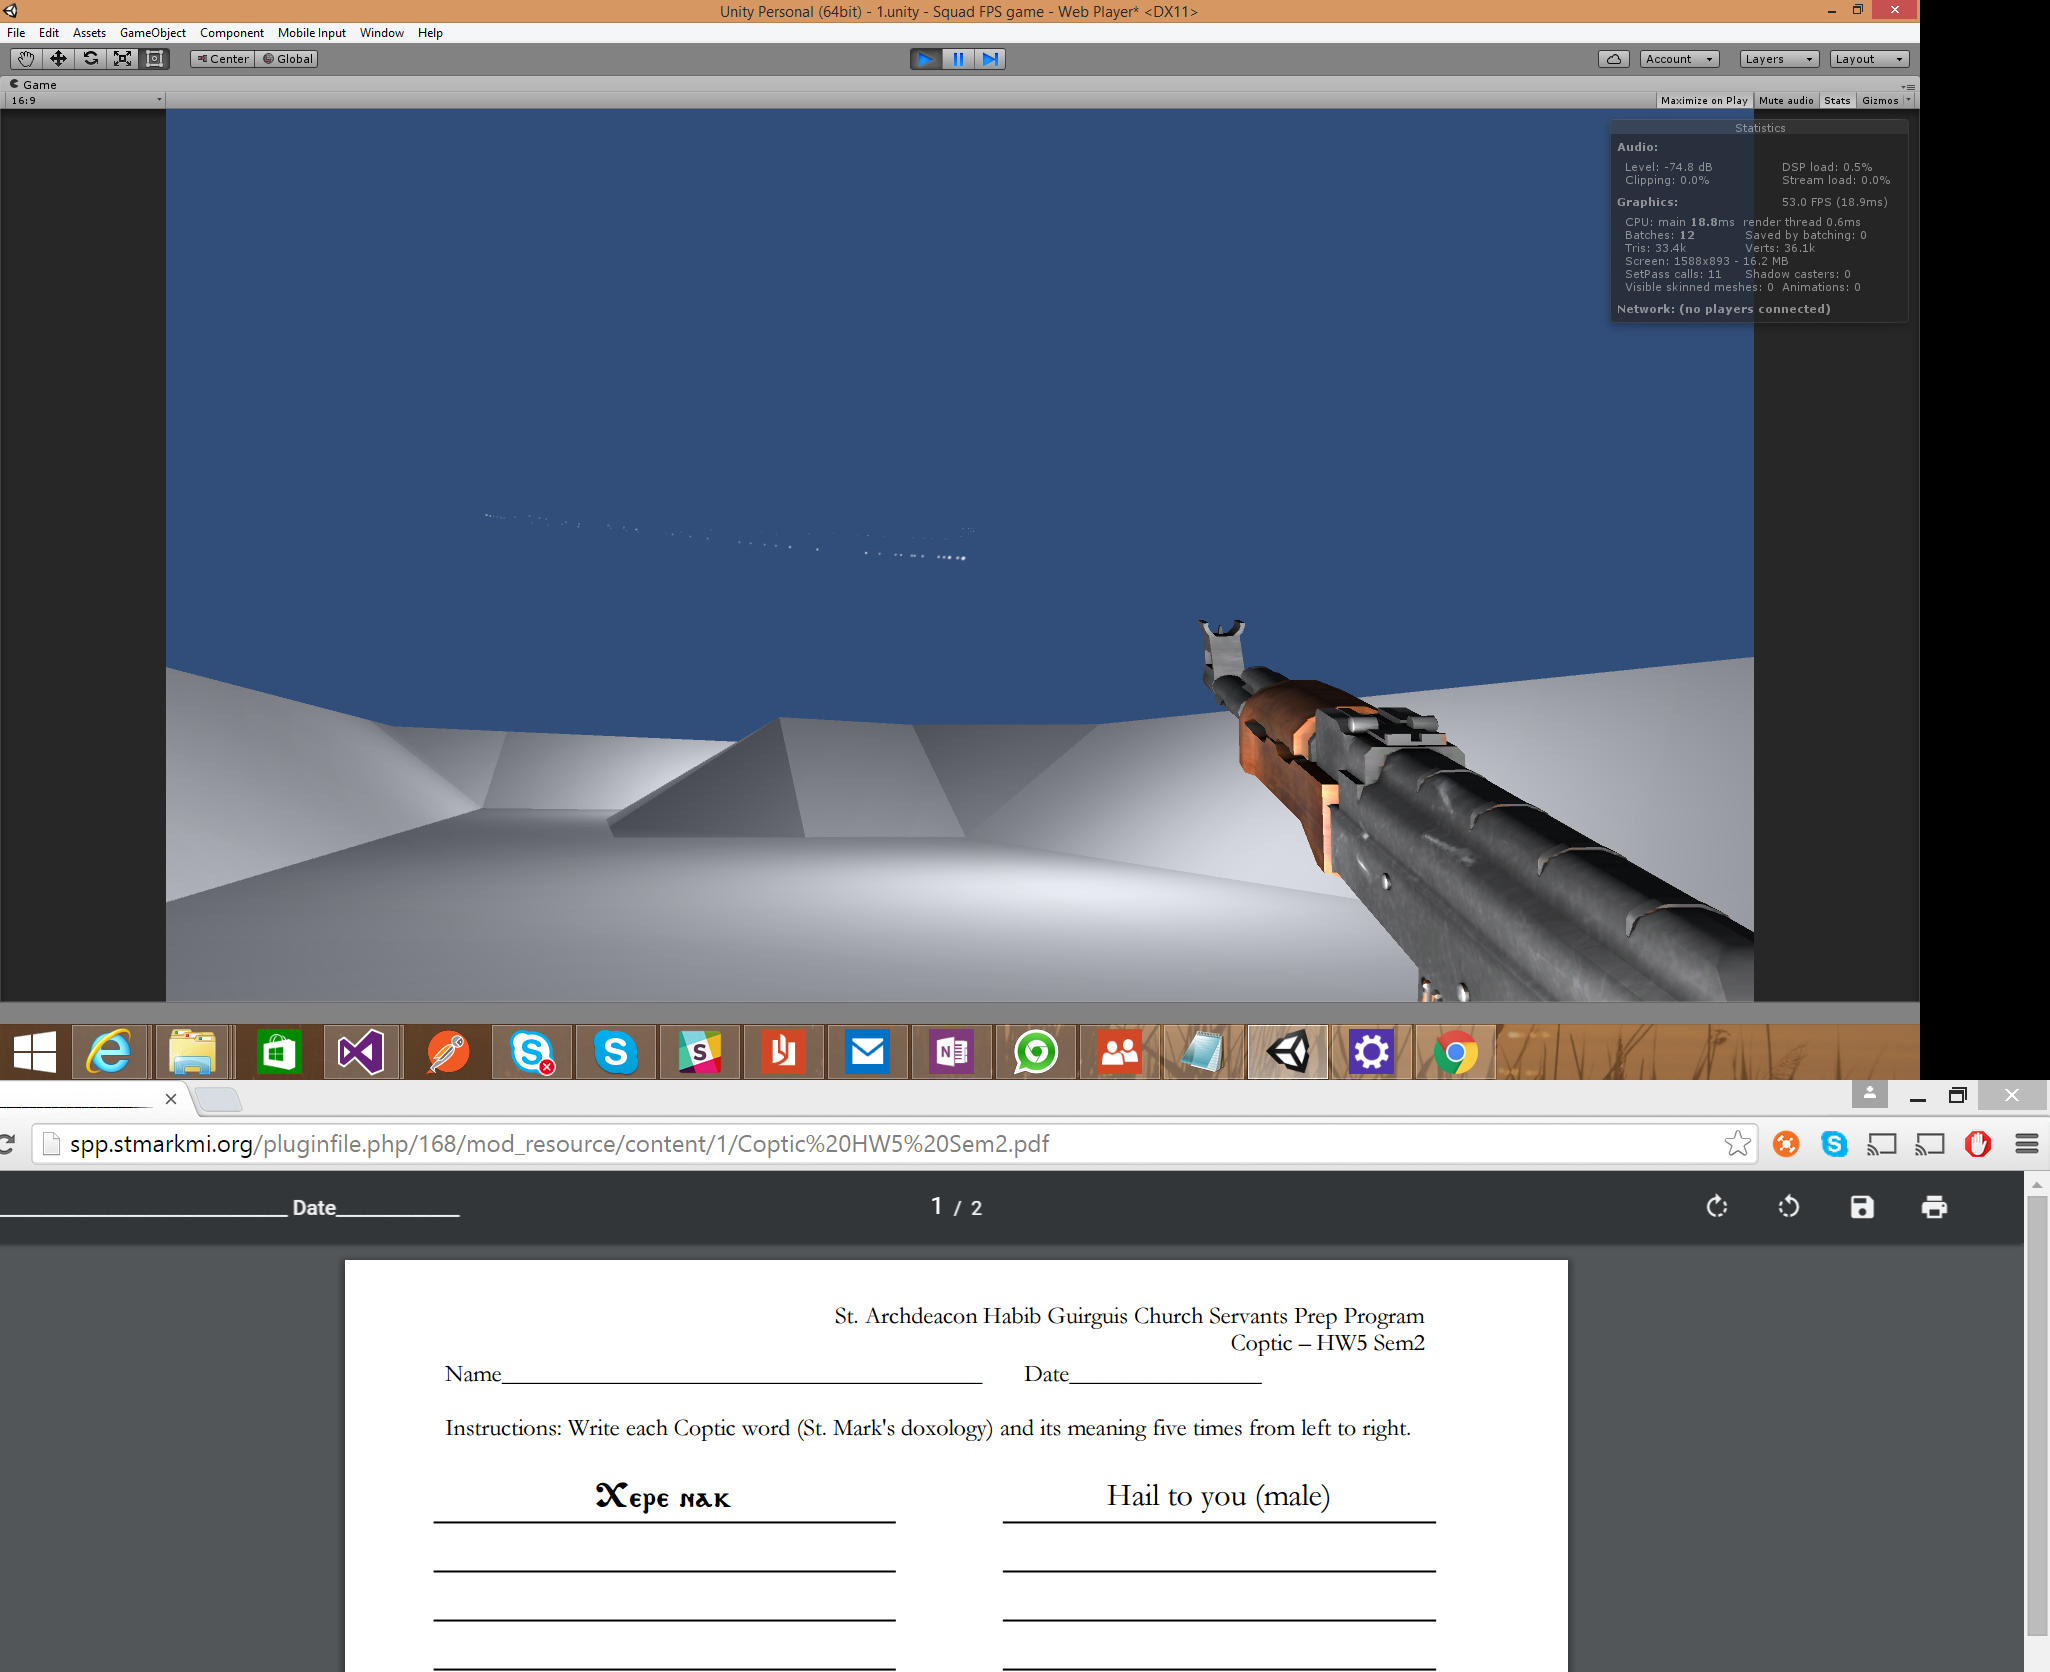The width and height of the screenshot is (2050, 1672).
Task: Click the PDF print icon
Action: click(x=1934, y=1207)
